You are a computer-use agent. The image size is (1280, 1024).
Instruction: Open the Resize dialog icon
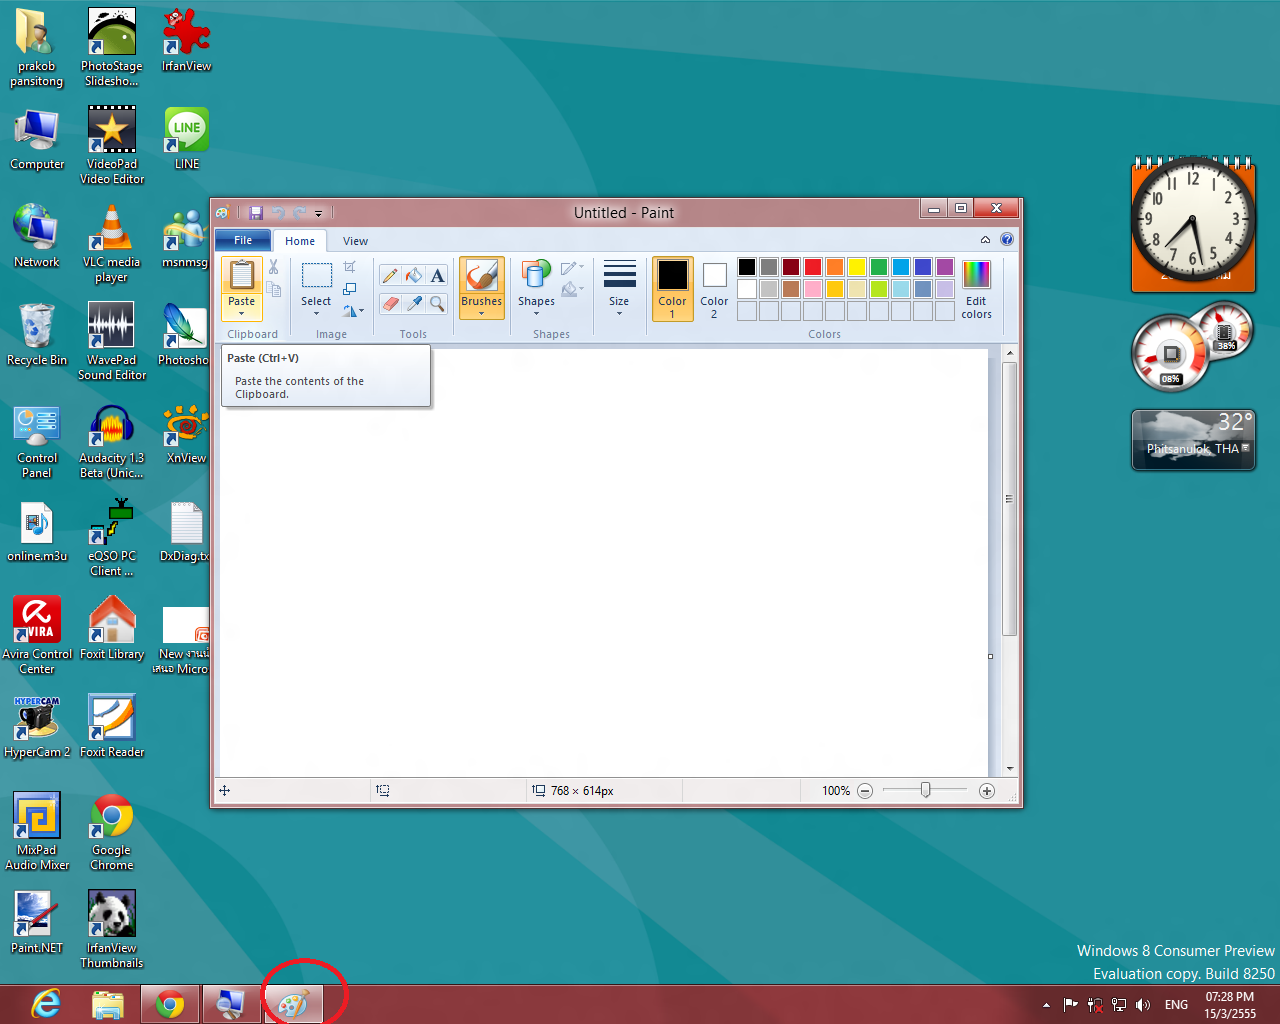(x=351, y=287)
